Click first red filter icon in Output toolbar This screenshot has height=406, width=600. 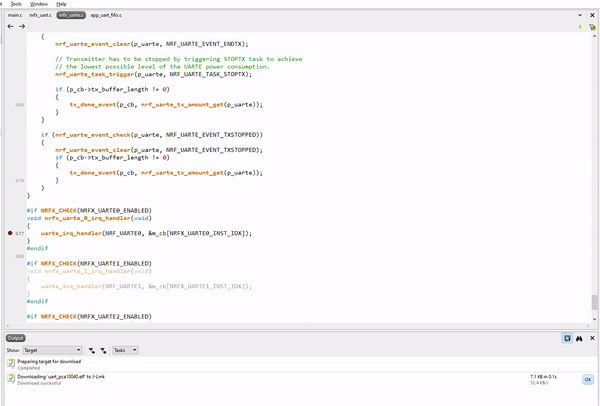tap(92, 350)
